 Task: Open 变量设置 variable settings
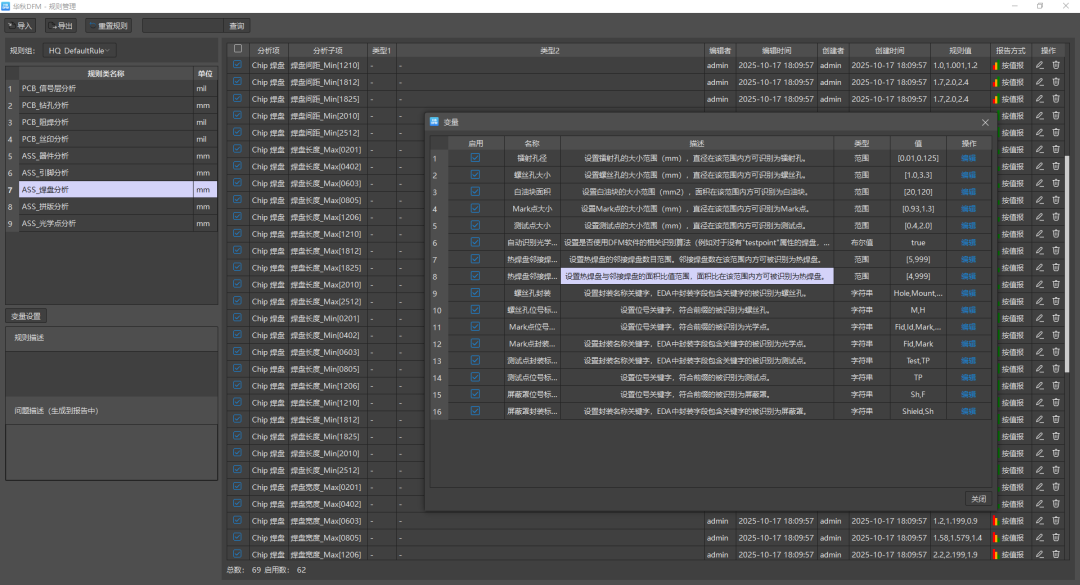[x=26, y=316]
